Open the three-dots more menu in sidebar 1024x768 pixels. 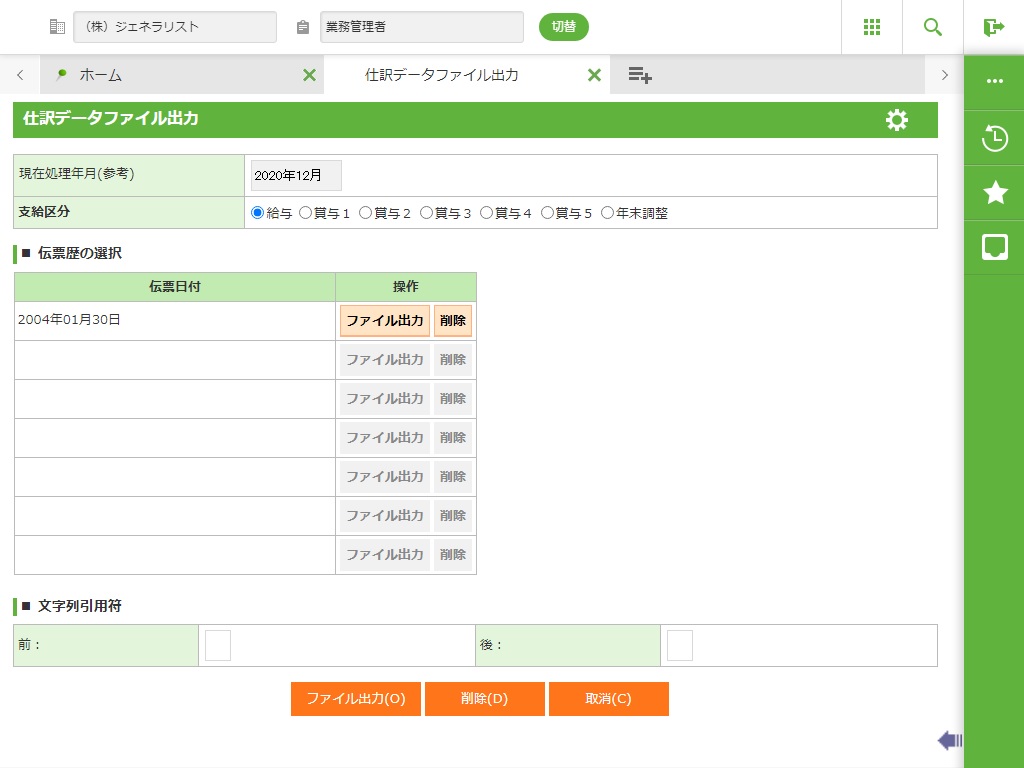[994, 81]
